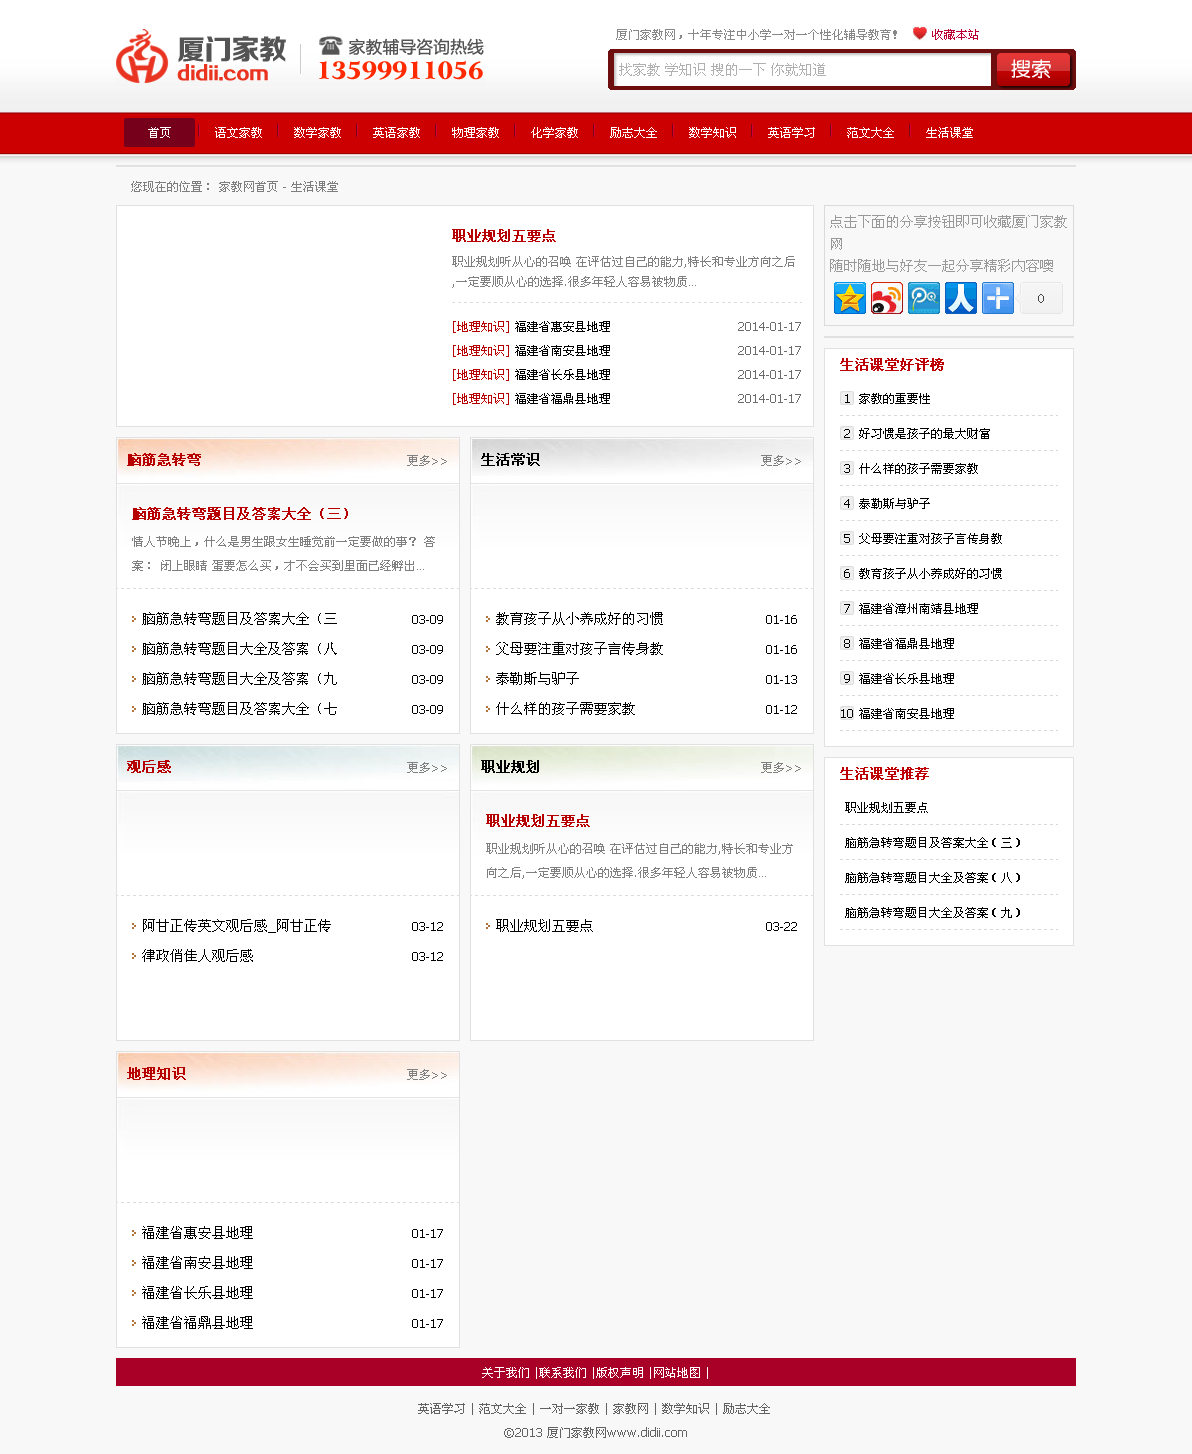Viewport: 1192px width, 1454px height.
Task: Open article 教育孩子从小养成好的习惯 in 生活常识
Action: click(579, 619)
